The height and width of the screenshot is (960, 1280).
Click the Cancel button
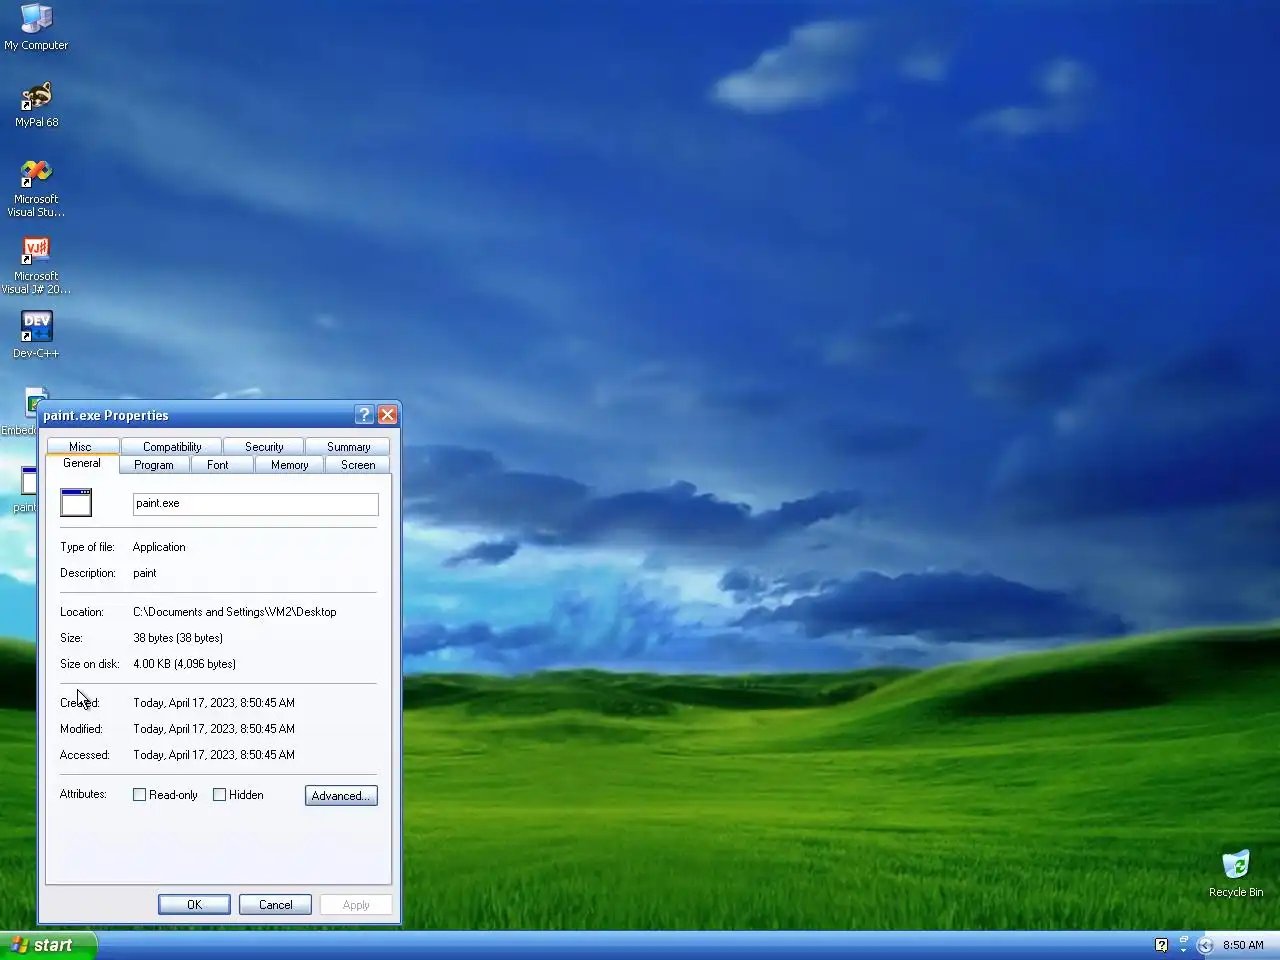tap(276, 904)
